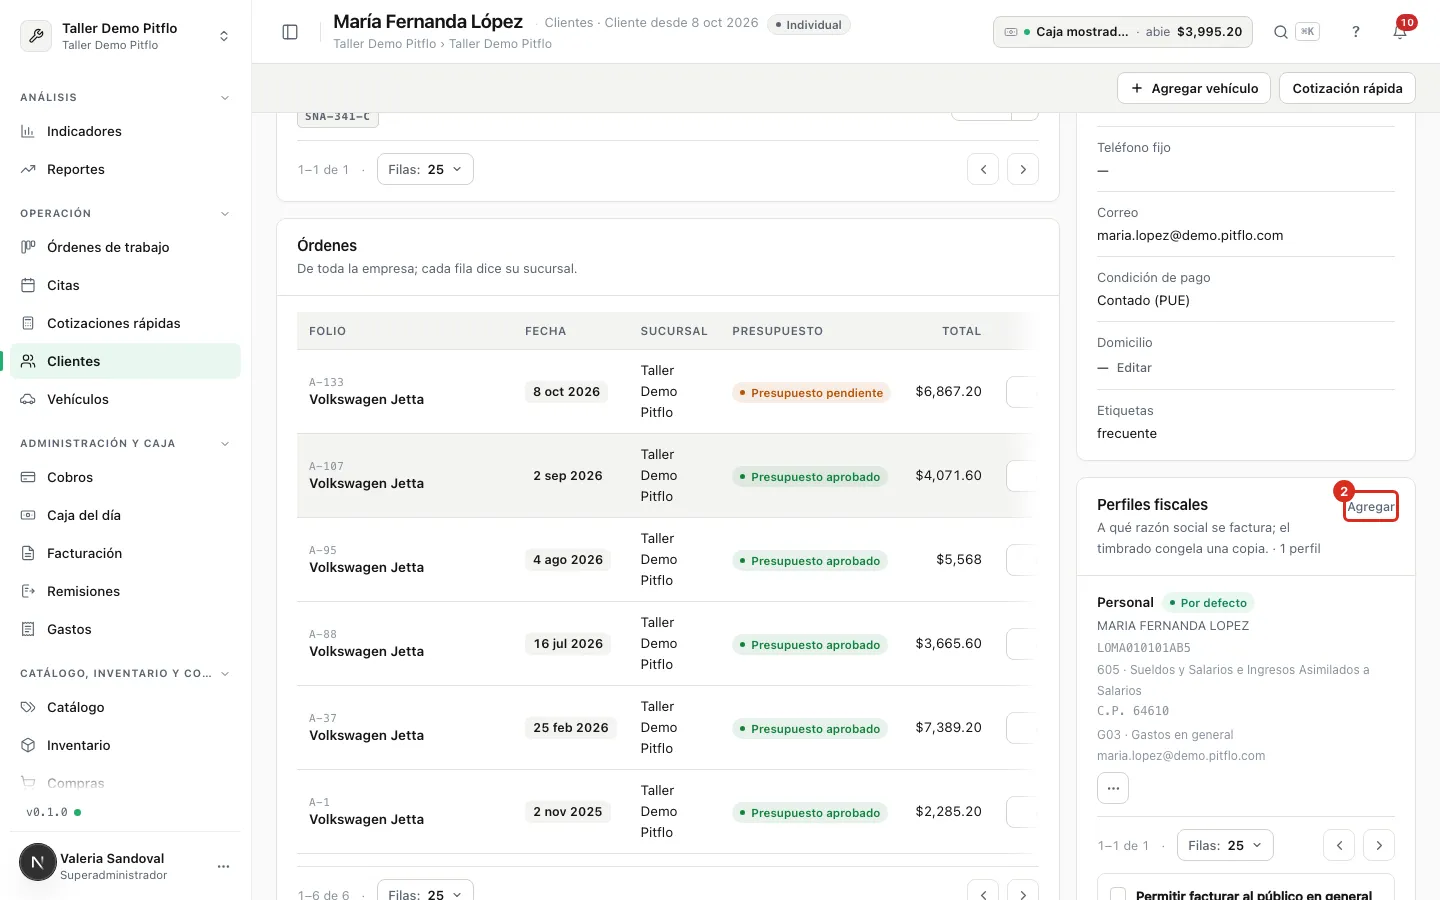The height and width of the screenshot is (900, 1440).
Task: Click the email maria.lopez@demo.pitflo.com under Correo
Action: [1190, 236]
